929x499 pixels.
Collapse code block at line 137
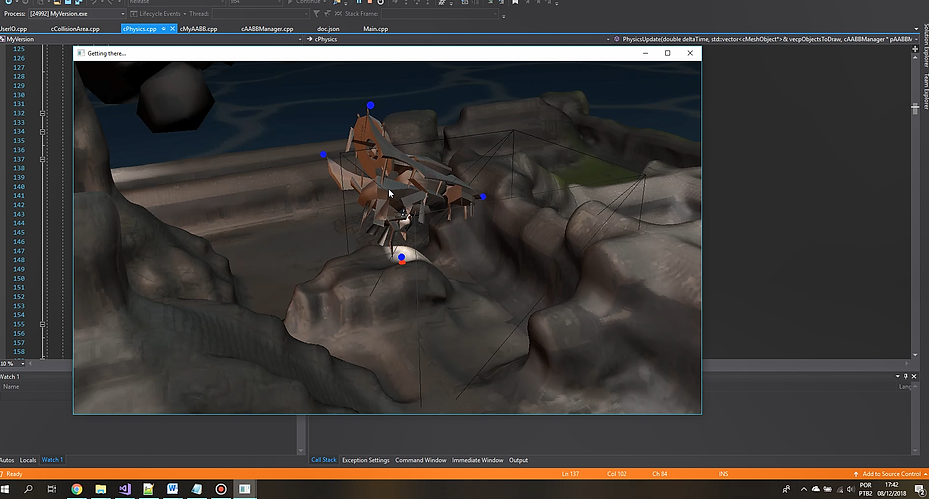coord(42,159)
